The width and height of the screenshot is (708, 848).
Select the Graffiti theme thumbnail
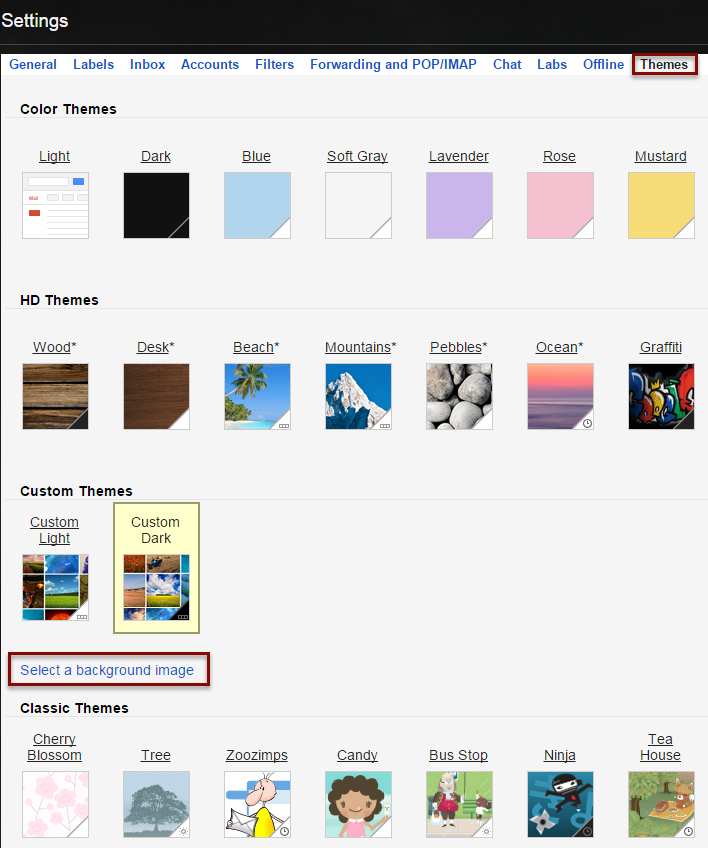coord(661,396)
